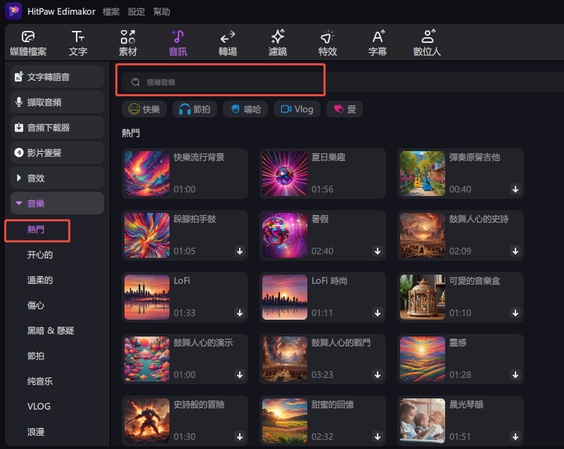Click the 彈奏原聲吉他 guitar thumbnail
This screenshot has width=564, height=449.
tap(422, 173)
